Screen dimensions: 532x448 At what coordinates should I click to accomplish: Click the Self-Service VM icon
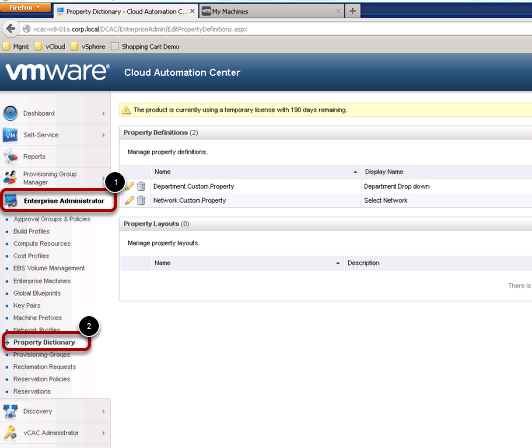coord(10,135)
